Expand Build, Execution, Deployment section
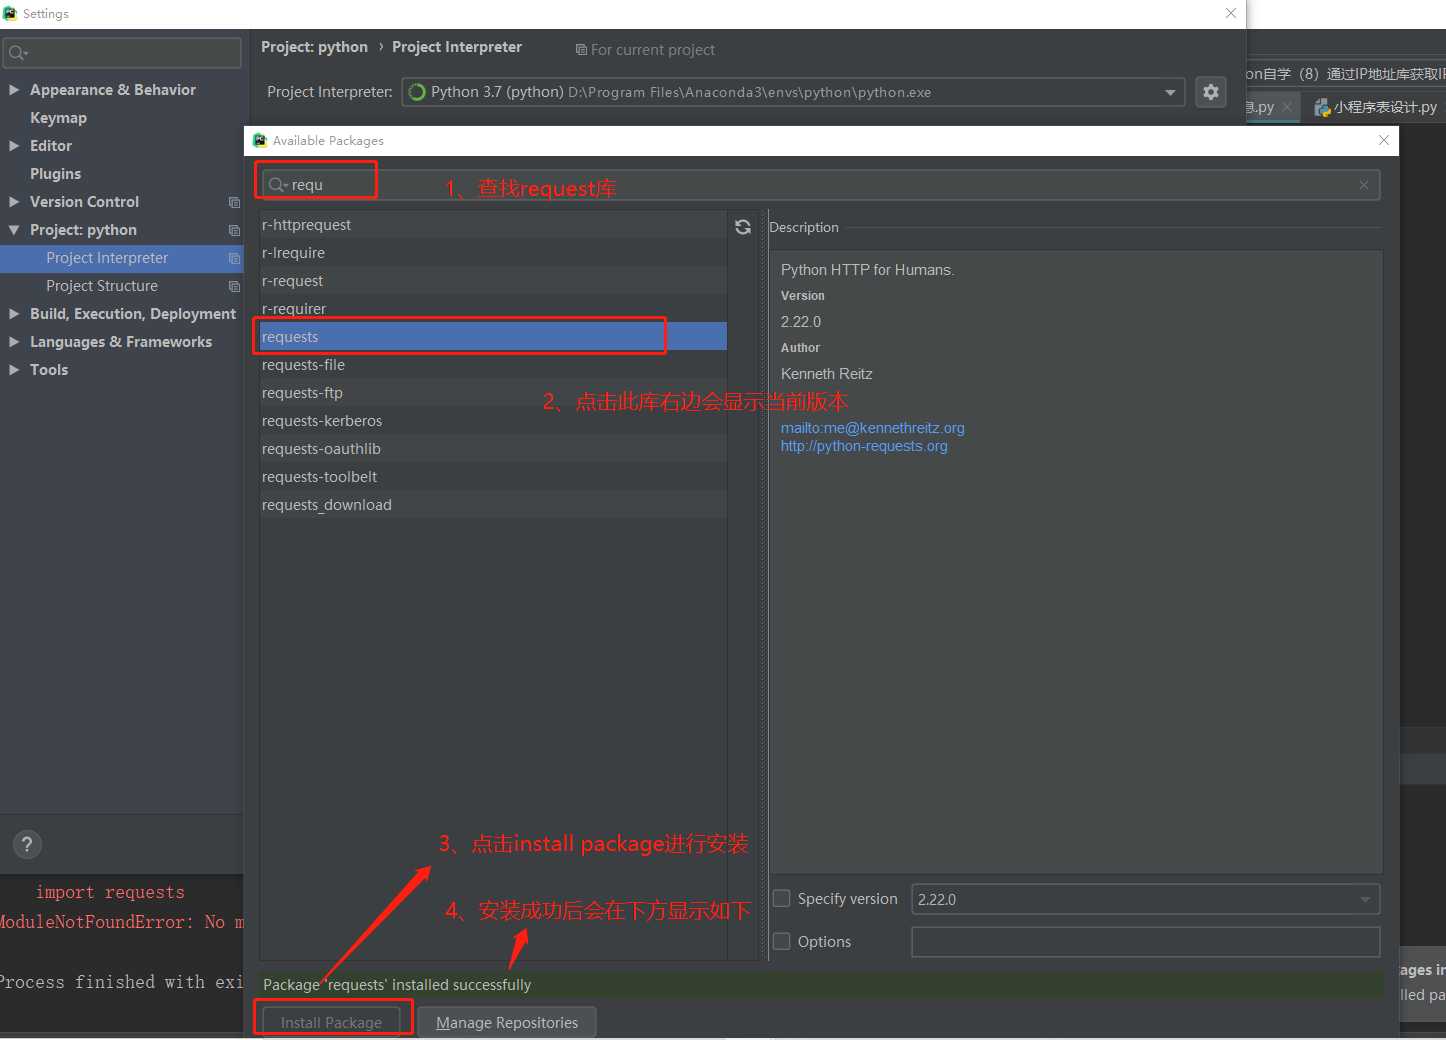 tap(14, 314)
